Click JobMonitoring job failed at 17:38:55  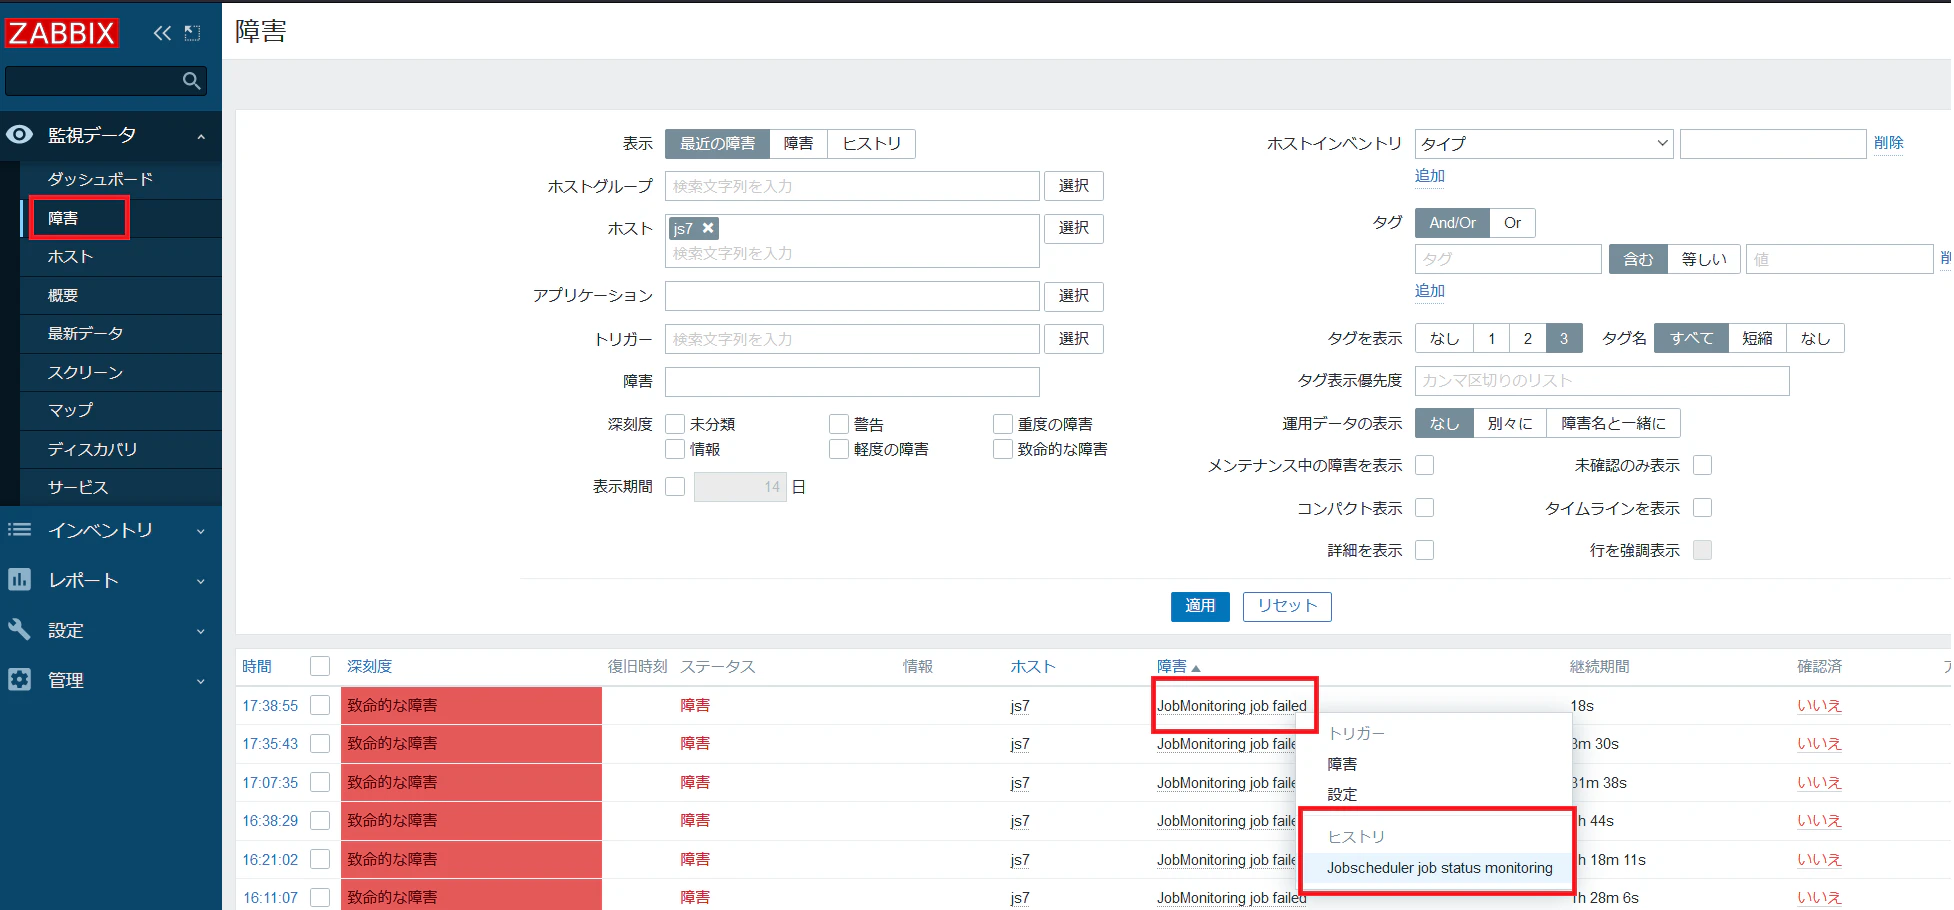1231,706
